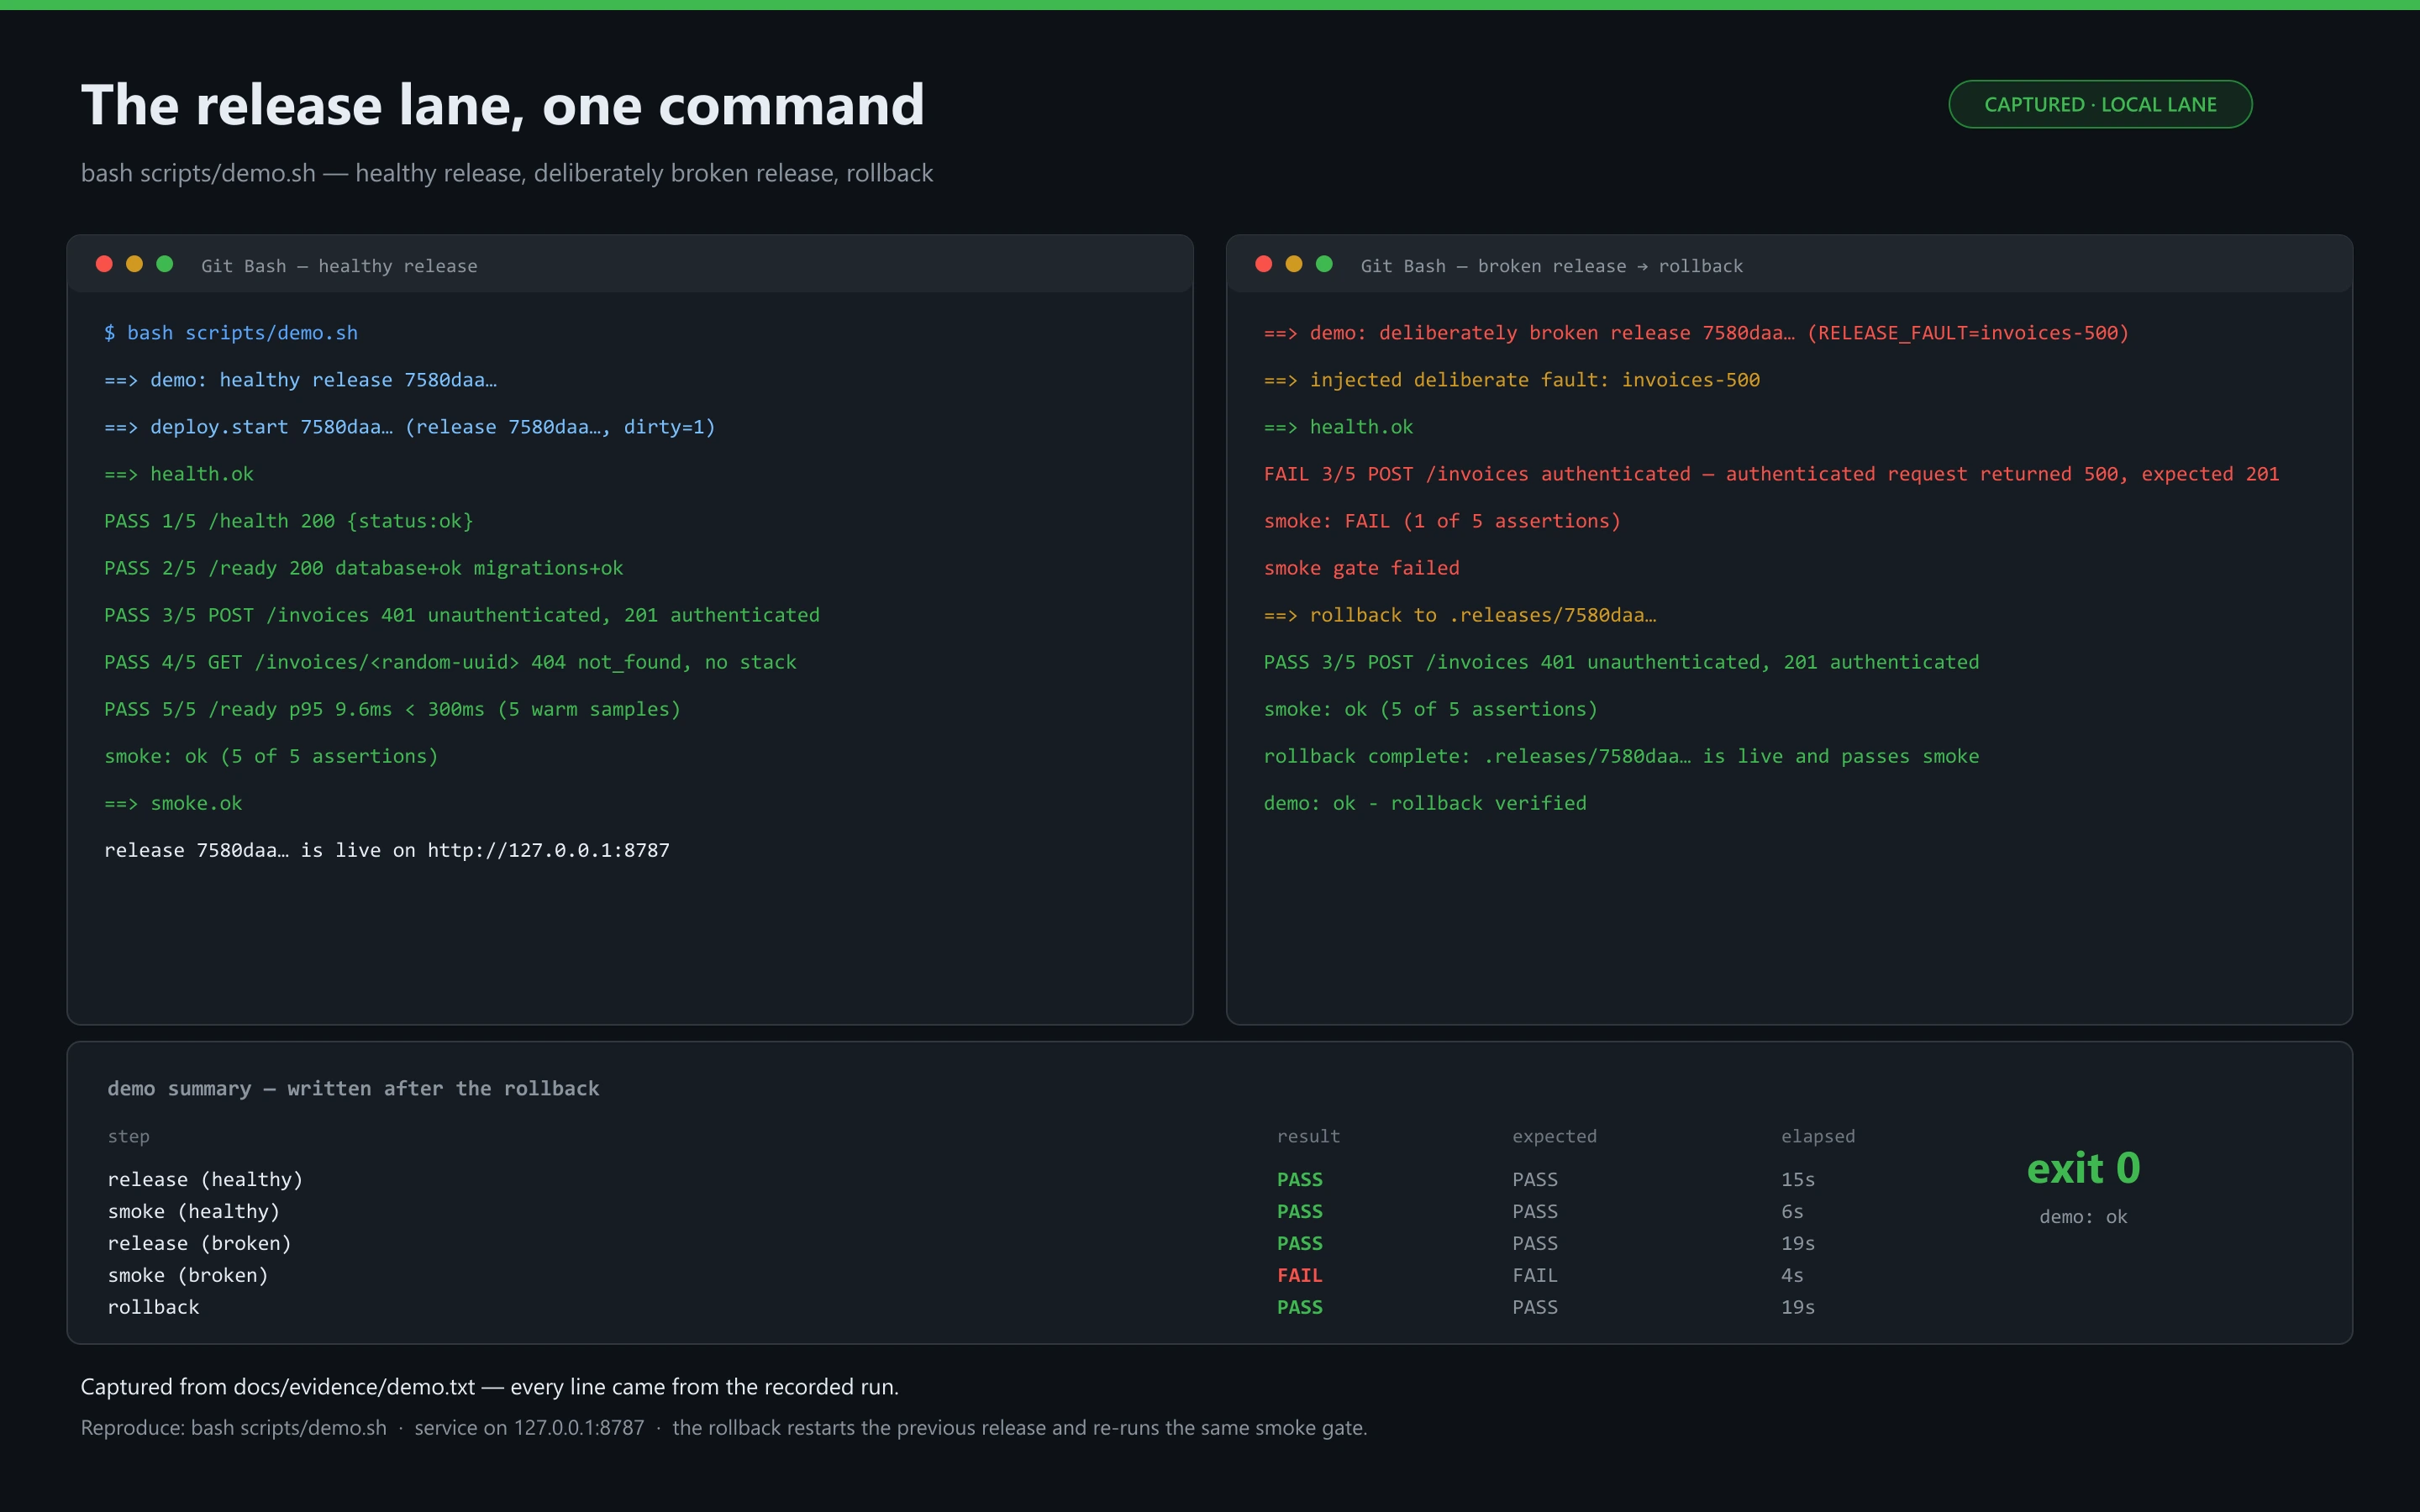The height and width of the screenshot is (1512, 2420).
Task: Click 'PASS 1/5 /health 200 {status:ok}' line
Action: [289, 521]
